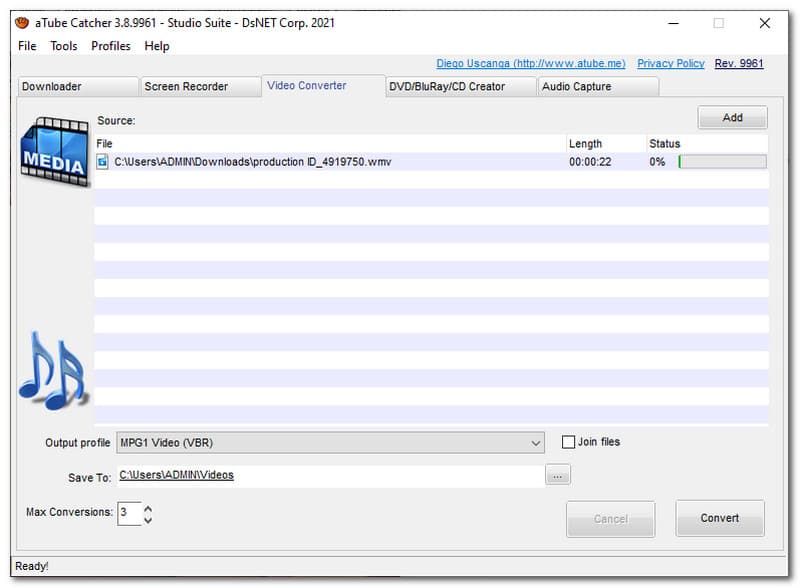Click the blue music notes icon
800x588 pixels.
click(x=52, y=370)
